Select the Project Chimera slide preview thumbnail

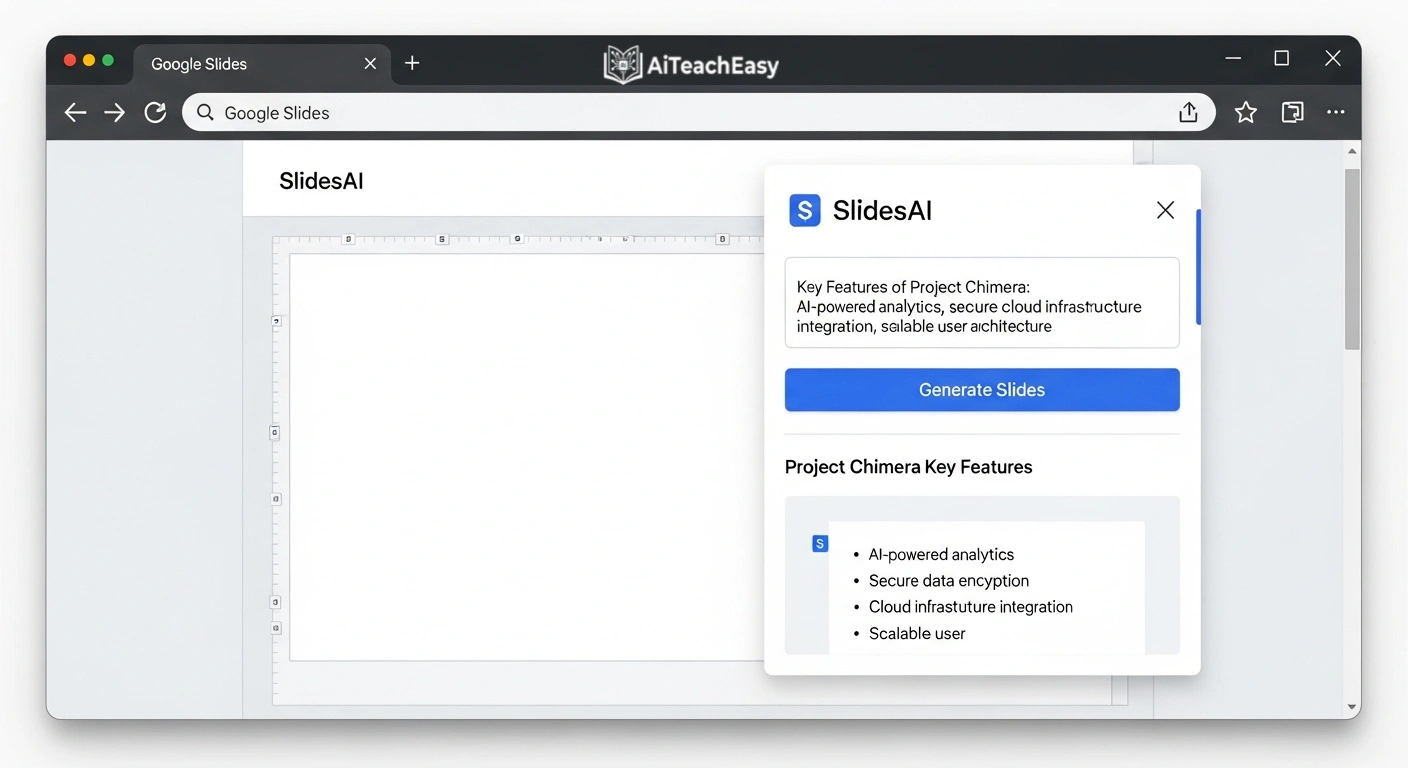tap(982, 580)
